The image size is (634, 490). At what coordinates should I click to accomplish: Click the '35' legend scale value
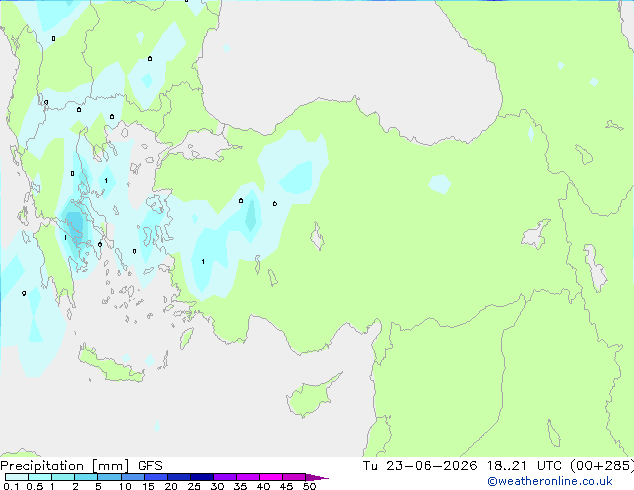(240, 486)
